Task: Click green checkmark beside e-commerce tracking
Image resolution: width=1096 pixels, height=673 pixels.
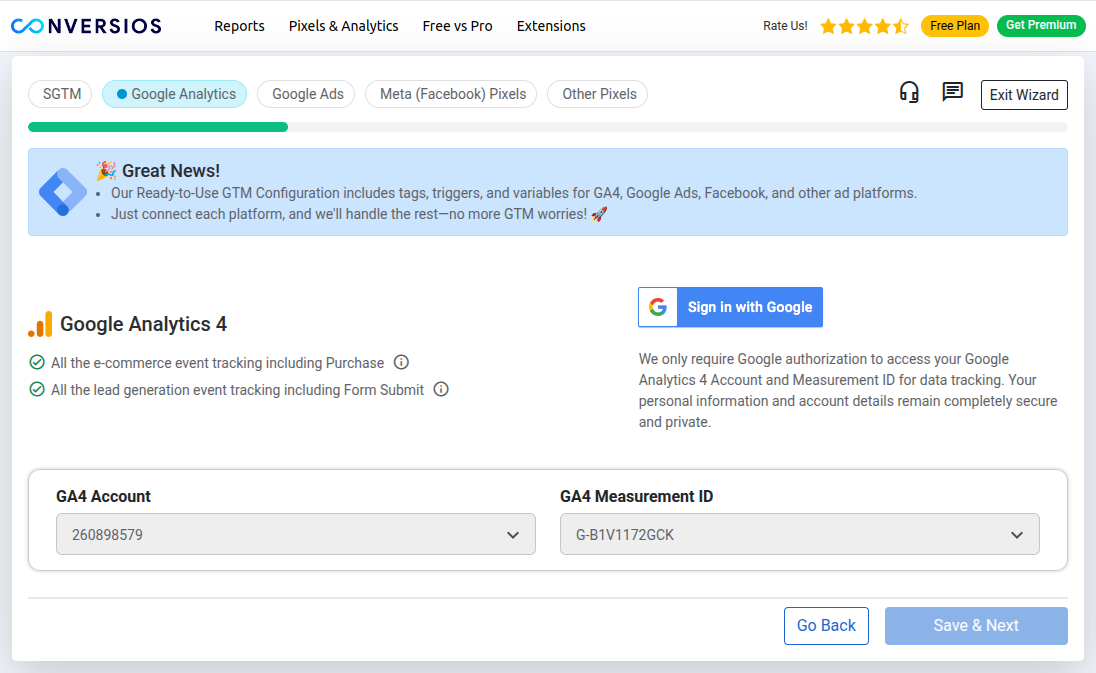Action: coord(37,362)
